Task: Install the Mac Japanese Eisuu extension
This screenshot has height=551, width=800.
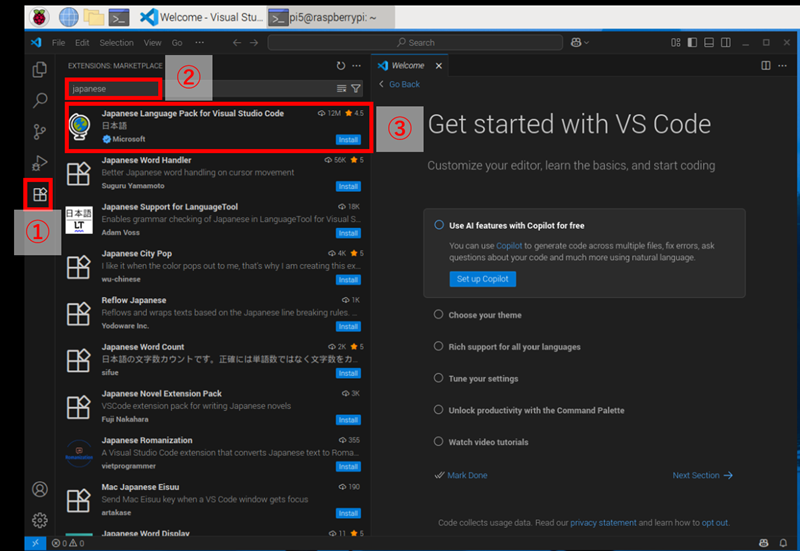Action: click(348, 513)
